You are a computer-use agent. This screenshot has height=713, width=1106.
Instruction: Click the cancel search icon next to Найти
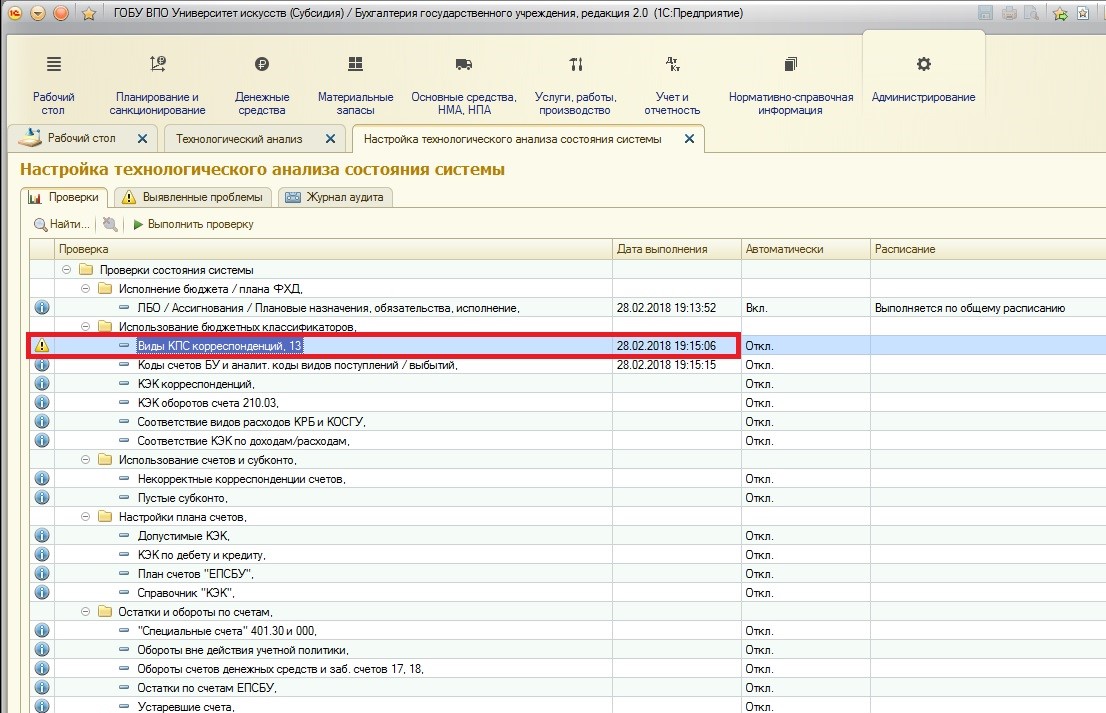pos(110,225)
